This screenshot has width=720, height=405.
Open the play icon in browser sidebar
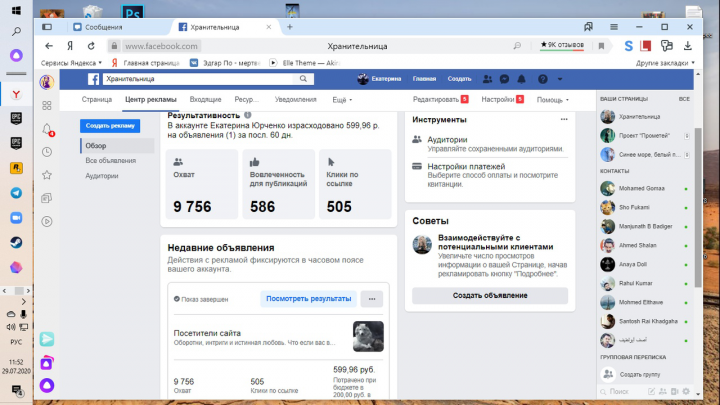(47, 221)
